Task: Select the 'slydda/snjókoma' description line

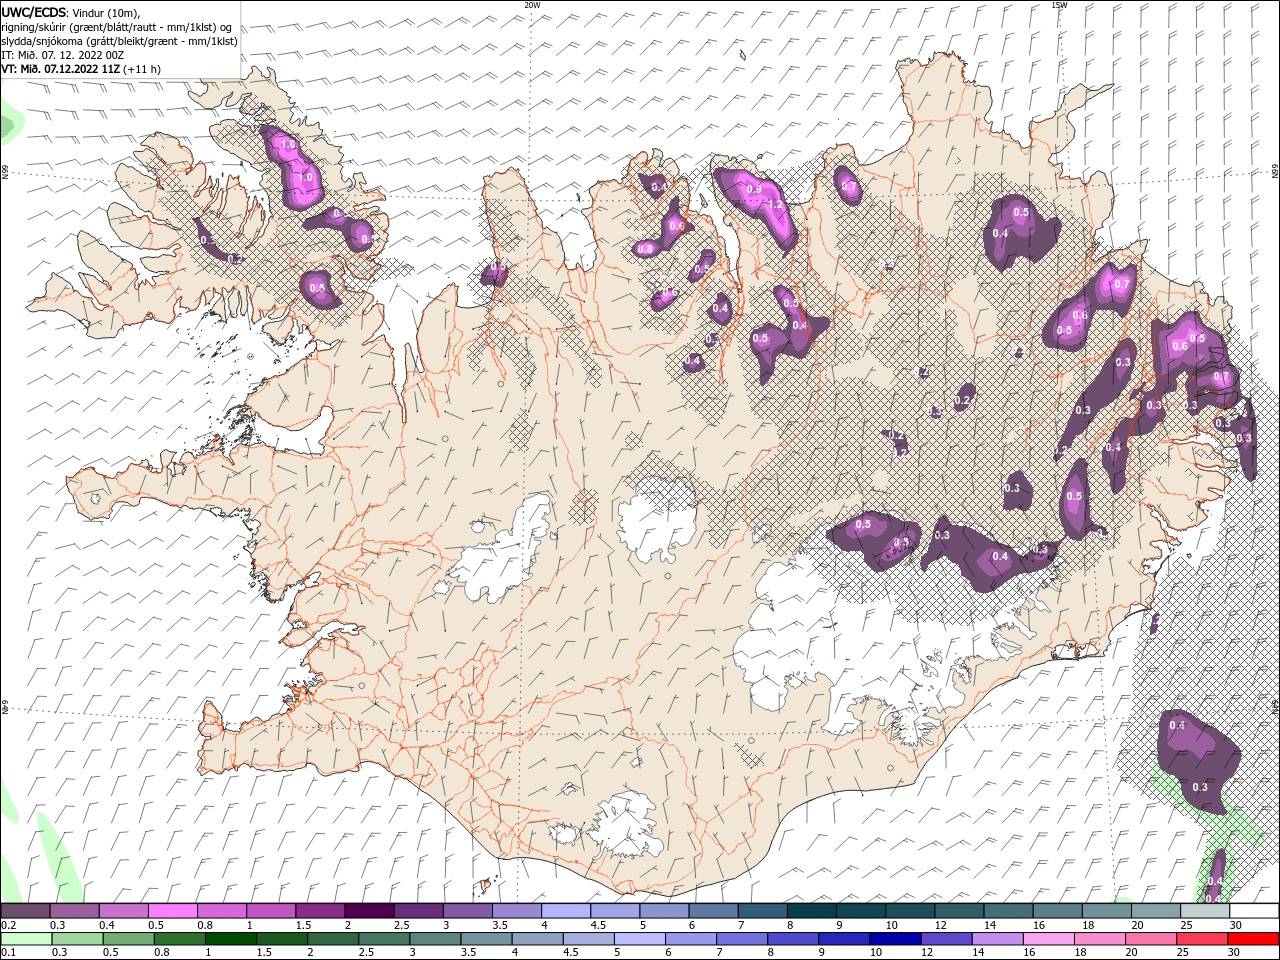Action: point(120,41)
